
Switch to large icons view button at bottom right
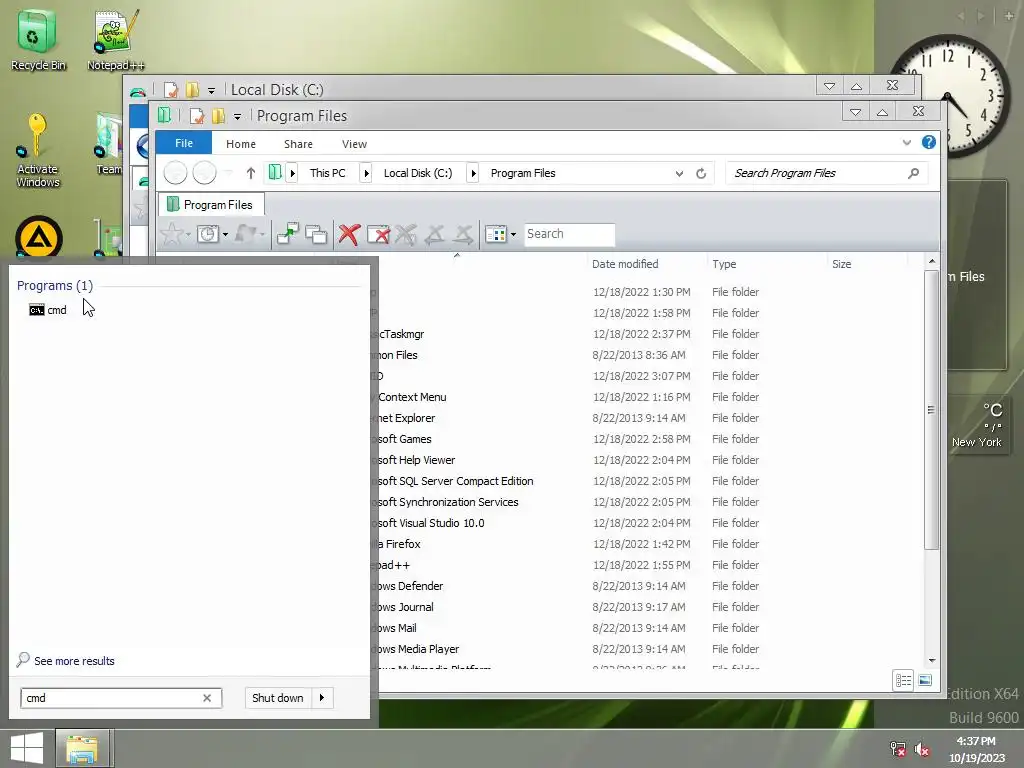pos(925,680)
